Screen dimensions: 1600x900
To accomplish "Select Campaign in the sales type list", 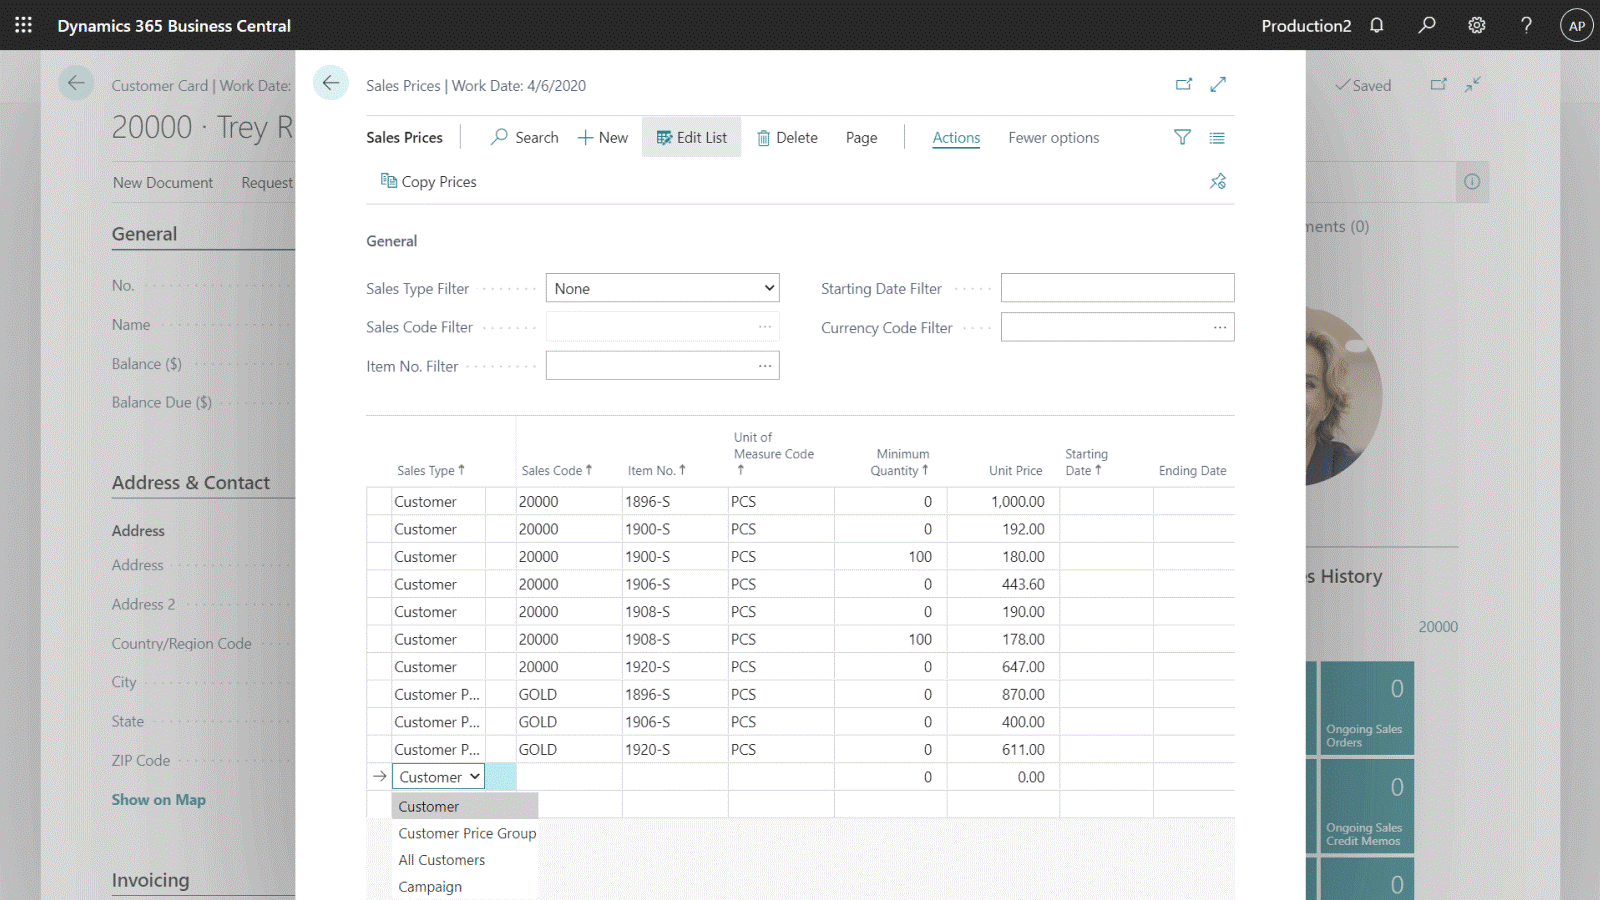I will coord(430,887).
